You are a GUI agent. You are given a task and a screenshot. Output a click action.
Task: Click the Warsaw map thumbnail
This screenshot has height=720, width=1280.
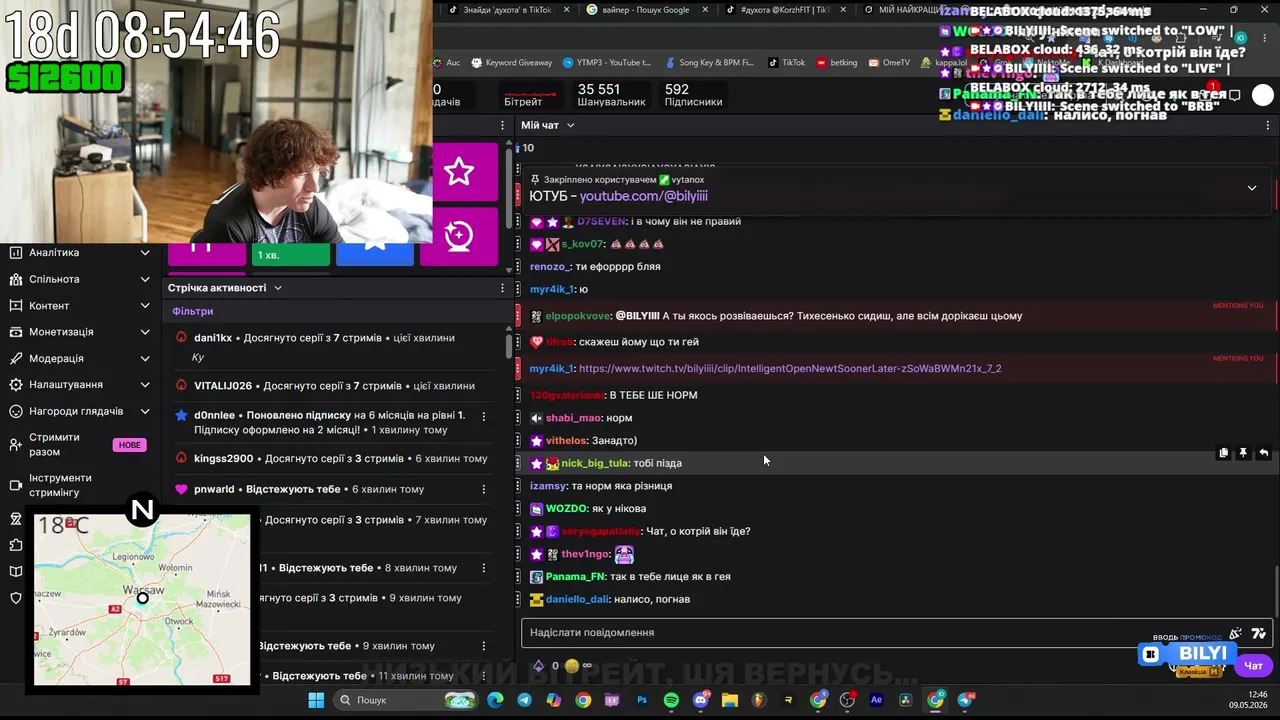[142, 599]
